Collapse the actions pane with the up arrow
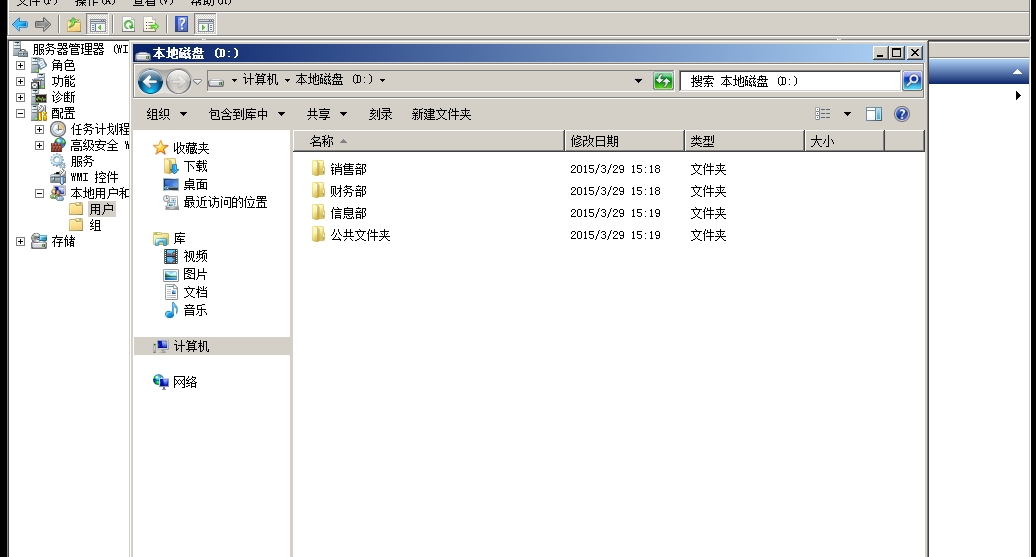1036x557 pixels. point(1018,71)
